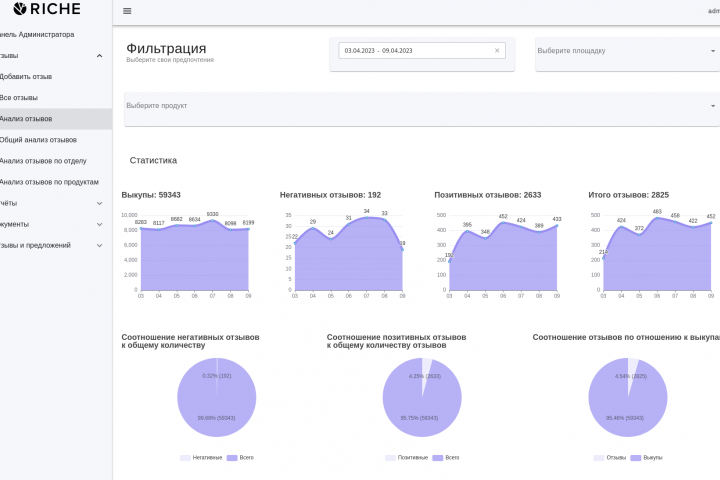This screenshot has width=720, height=480.
Task: Clear the date range with the X icon
Action: click(497, 50)
